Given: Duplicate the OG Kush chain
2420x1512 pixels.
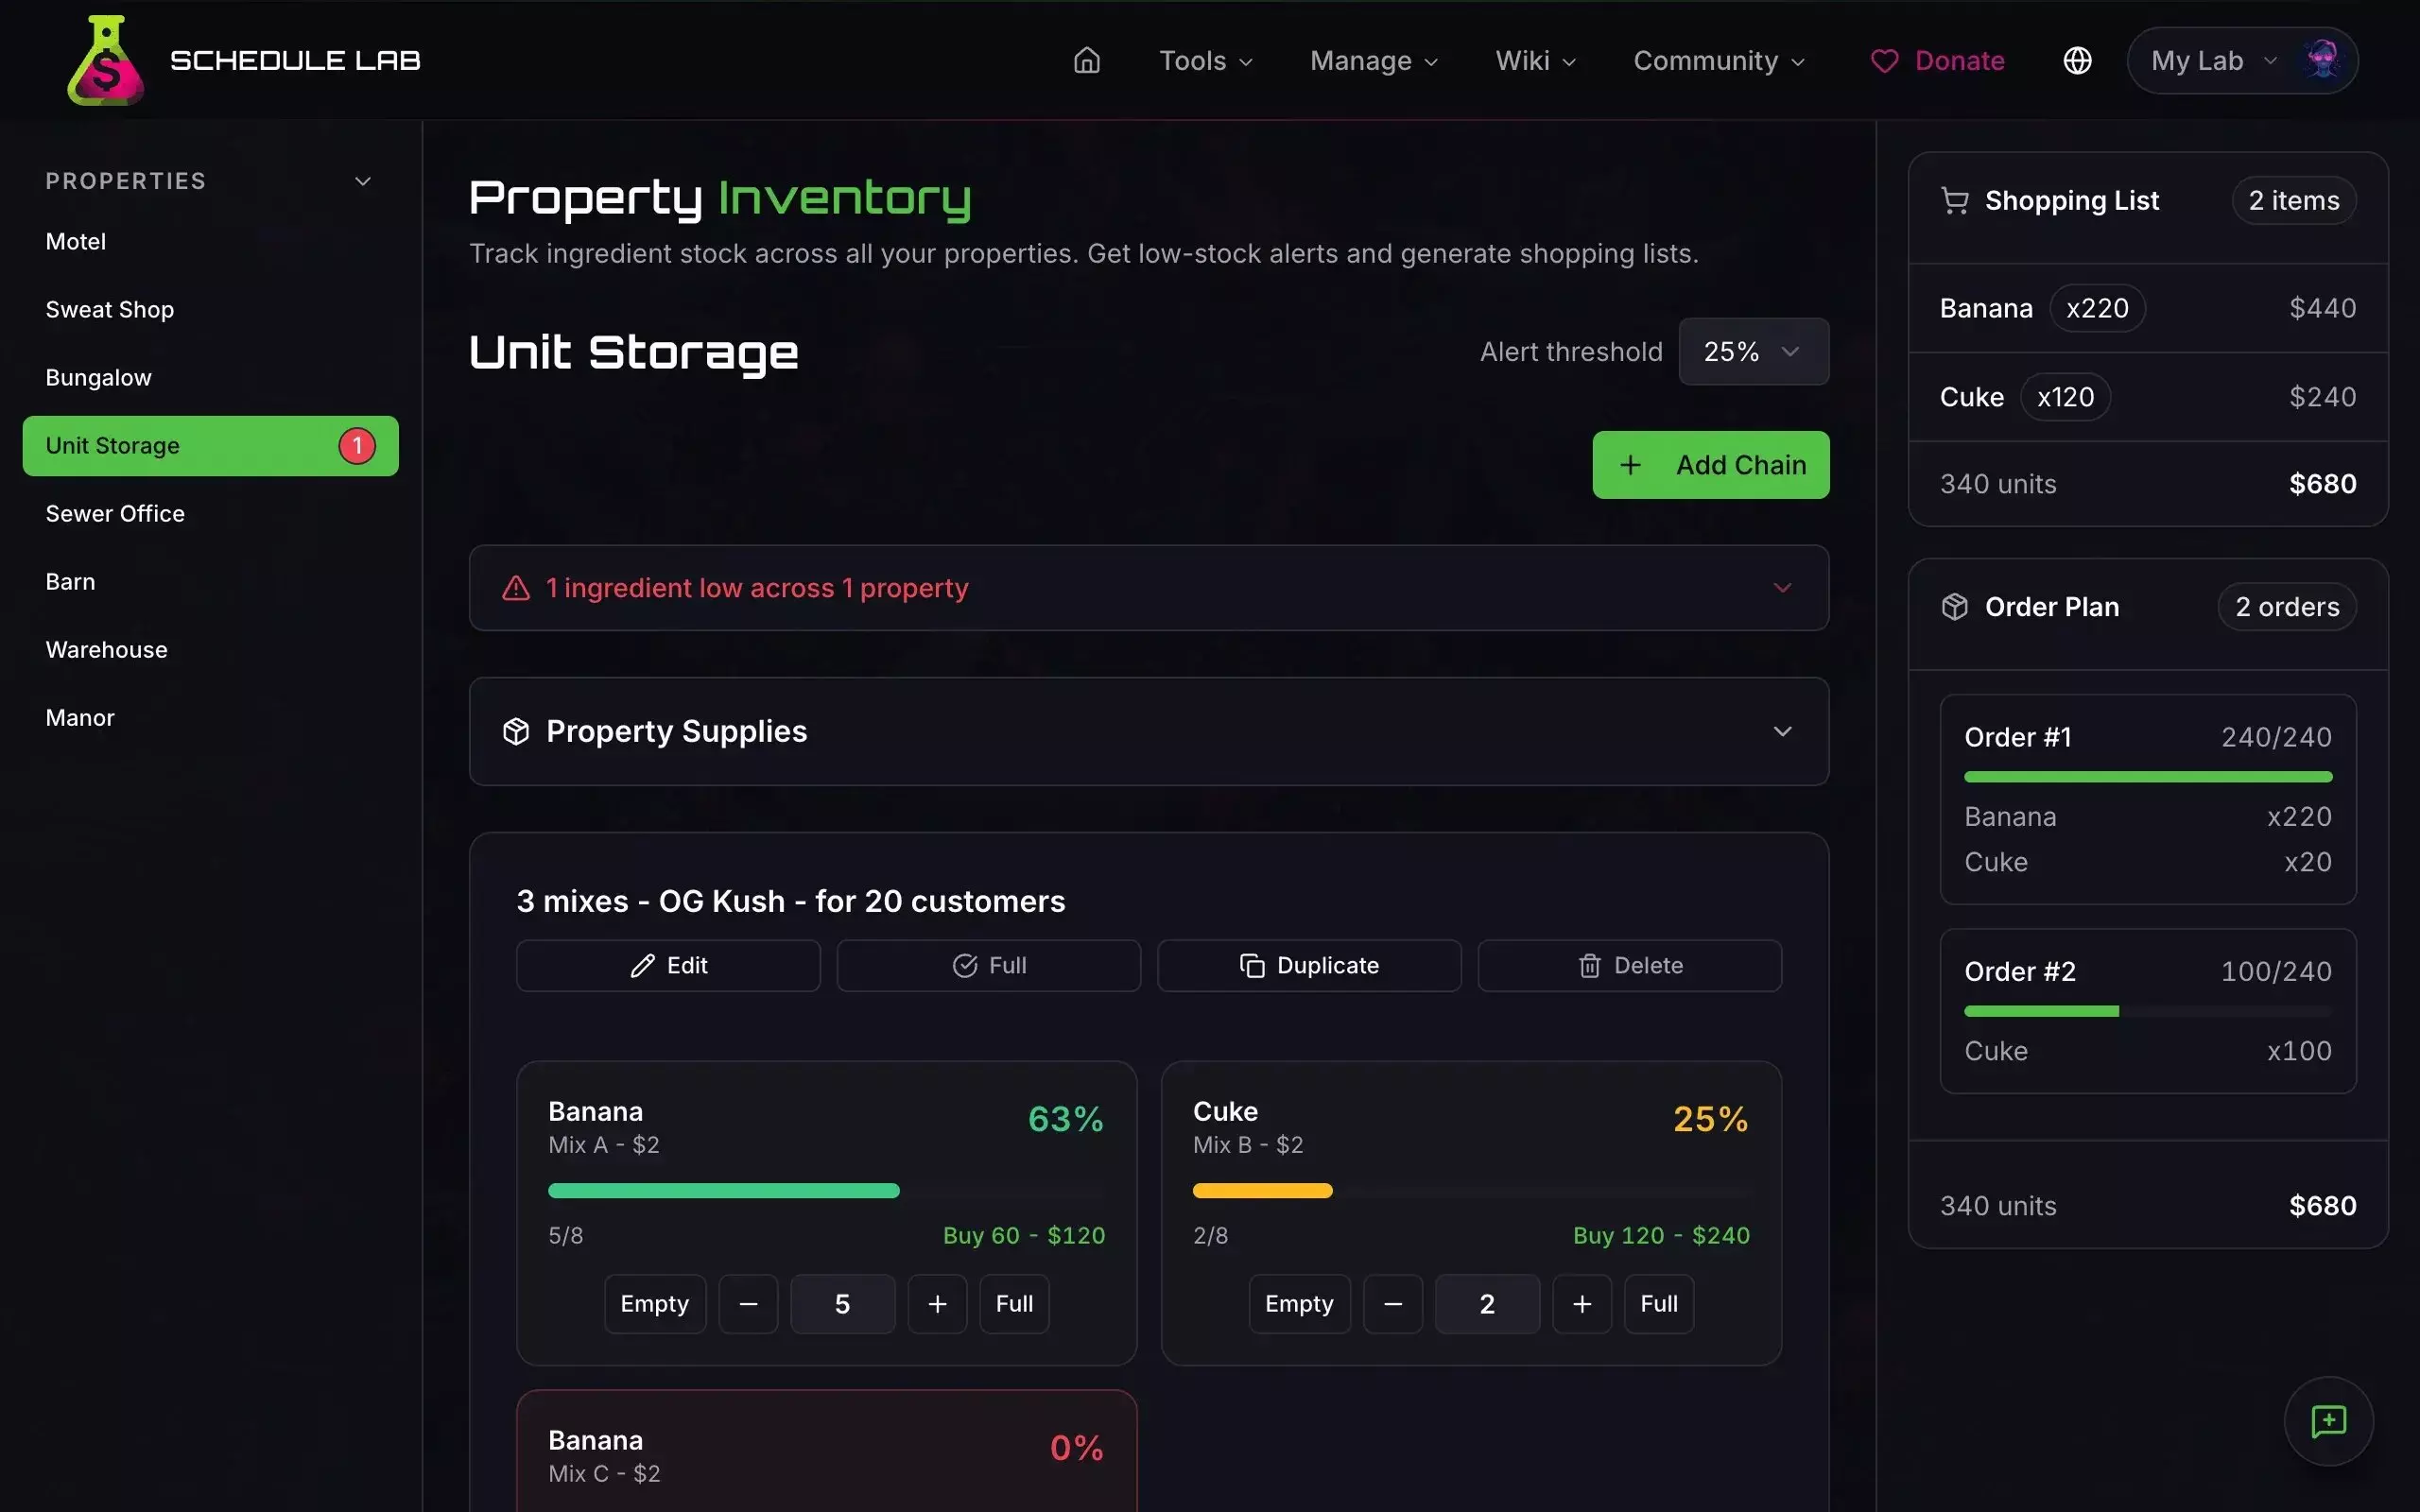Looking at the screenshot, I should point(1308,965).
